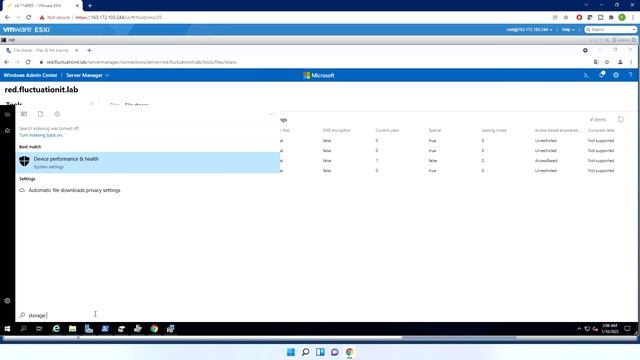
Task: Click the guest Windows Start button
Action: [x=7, y=329]
